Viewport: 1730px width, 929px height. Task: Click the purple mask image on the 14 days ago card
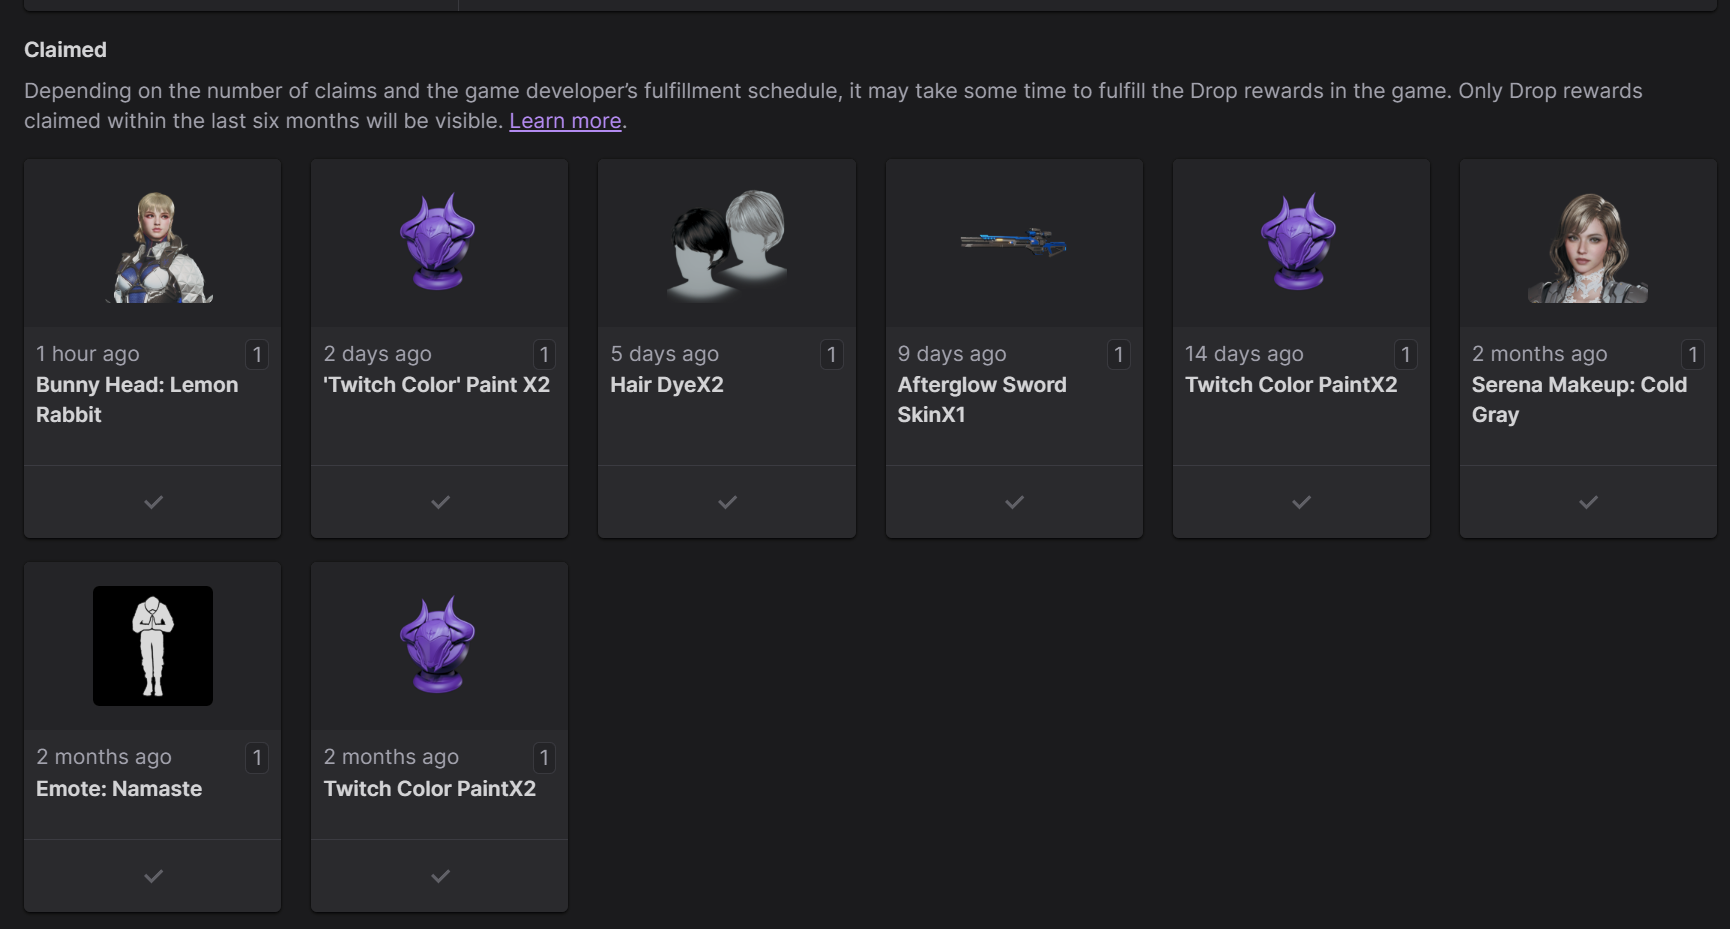tap(1299, 242)
